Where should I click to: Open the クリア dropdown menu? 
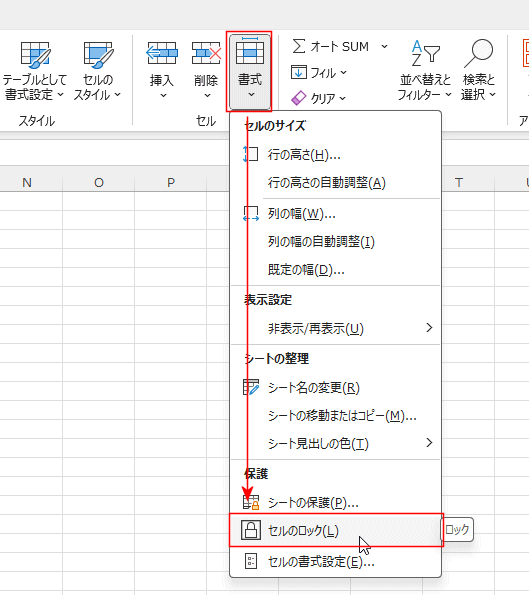[319, 98]
